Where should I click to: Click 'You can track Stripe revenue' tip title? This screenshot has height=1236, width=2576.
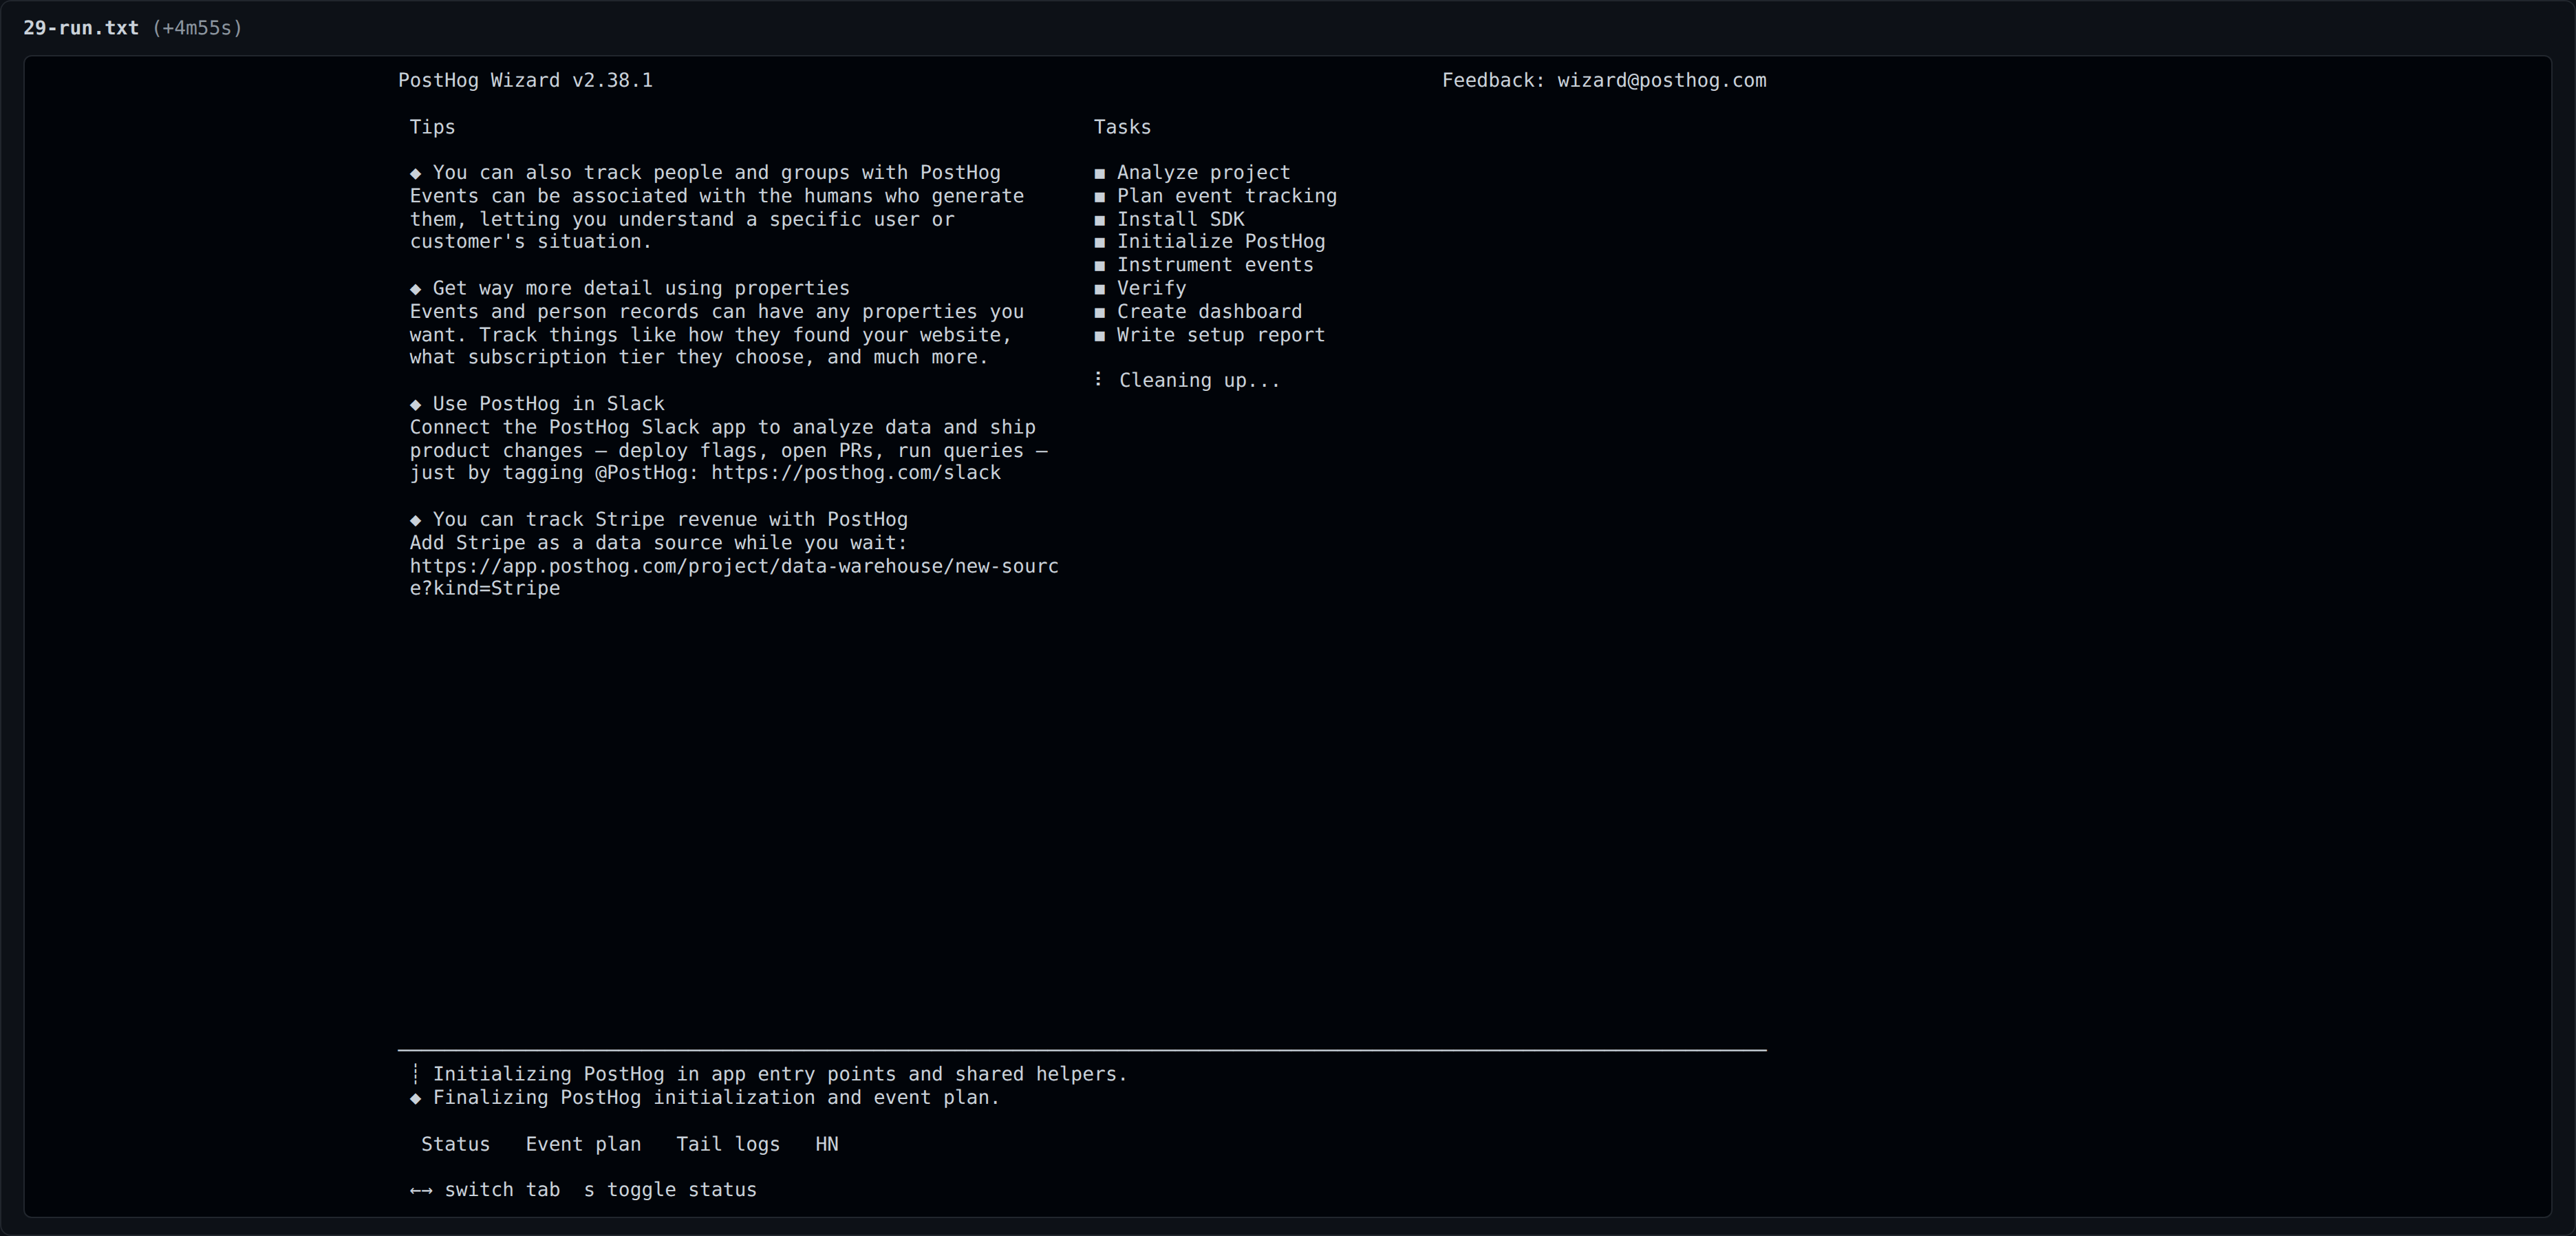pos(670,520)
